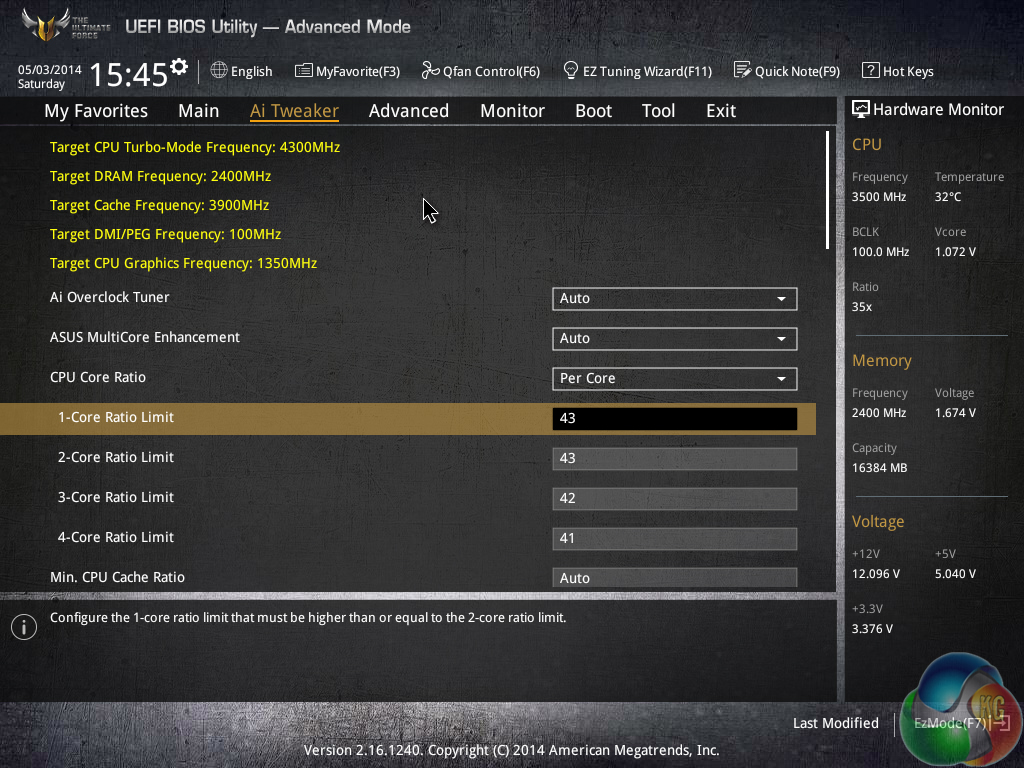Click memory capacity 16384 MB

point(880,468)
